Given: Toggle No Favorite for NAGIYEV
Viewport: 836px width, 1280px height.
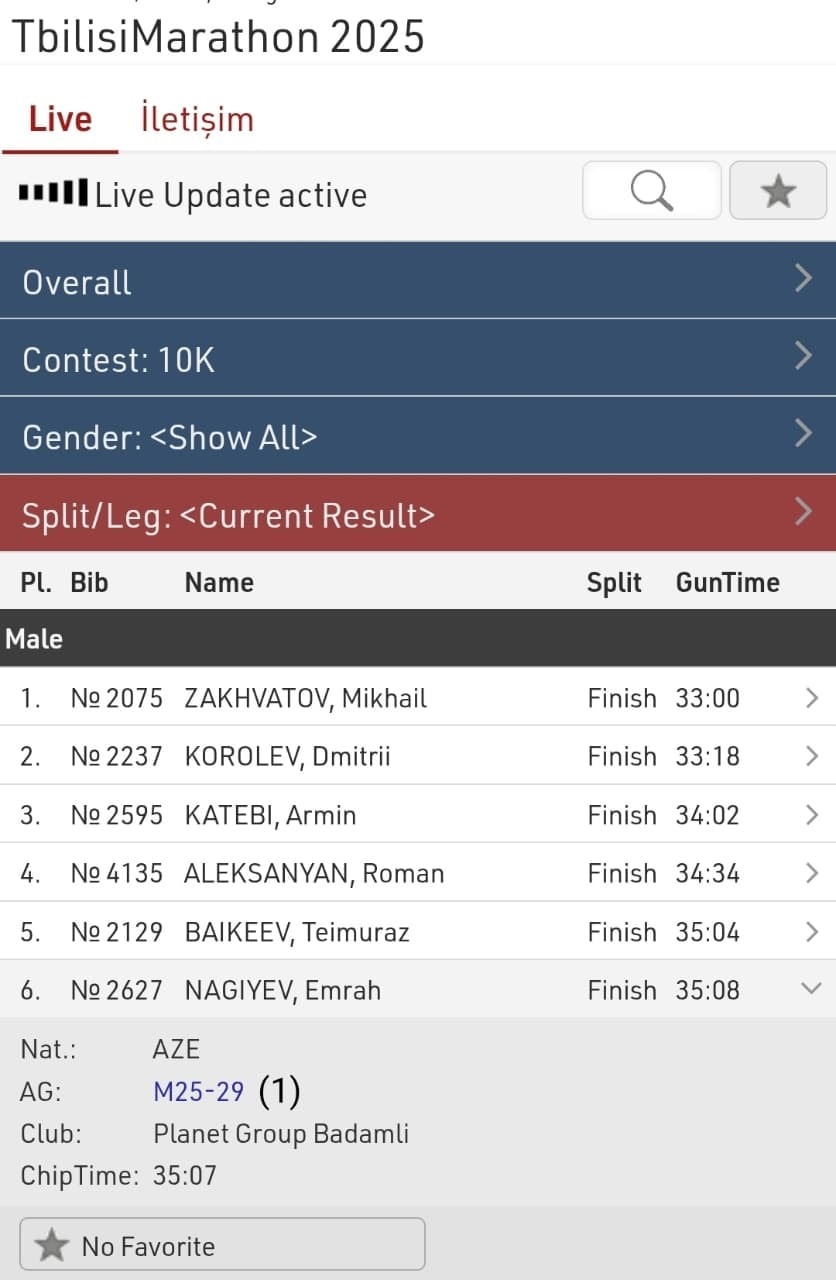Looking at the screenshot, I should tap(223, 1245).
